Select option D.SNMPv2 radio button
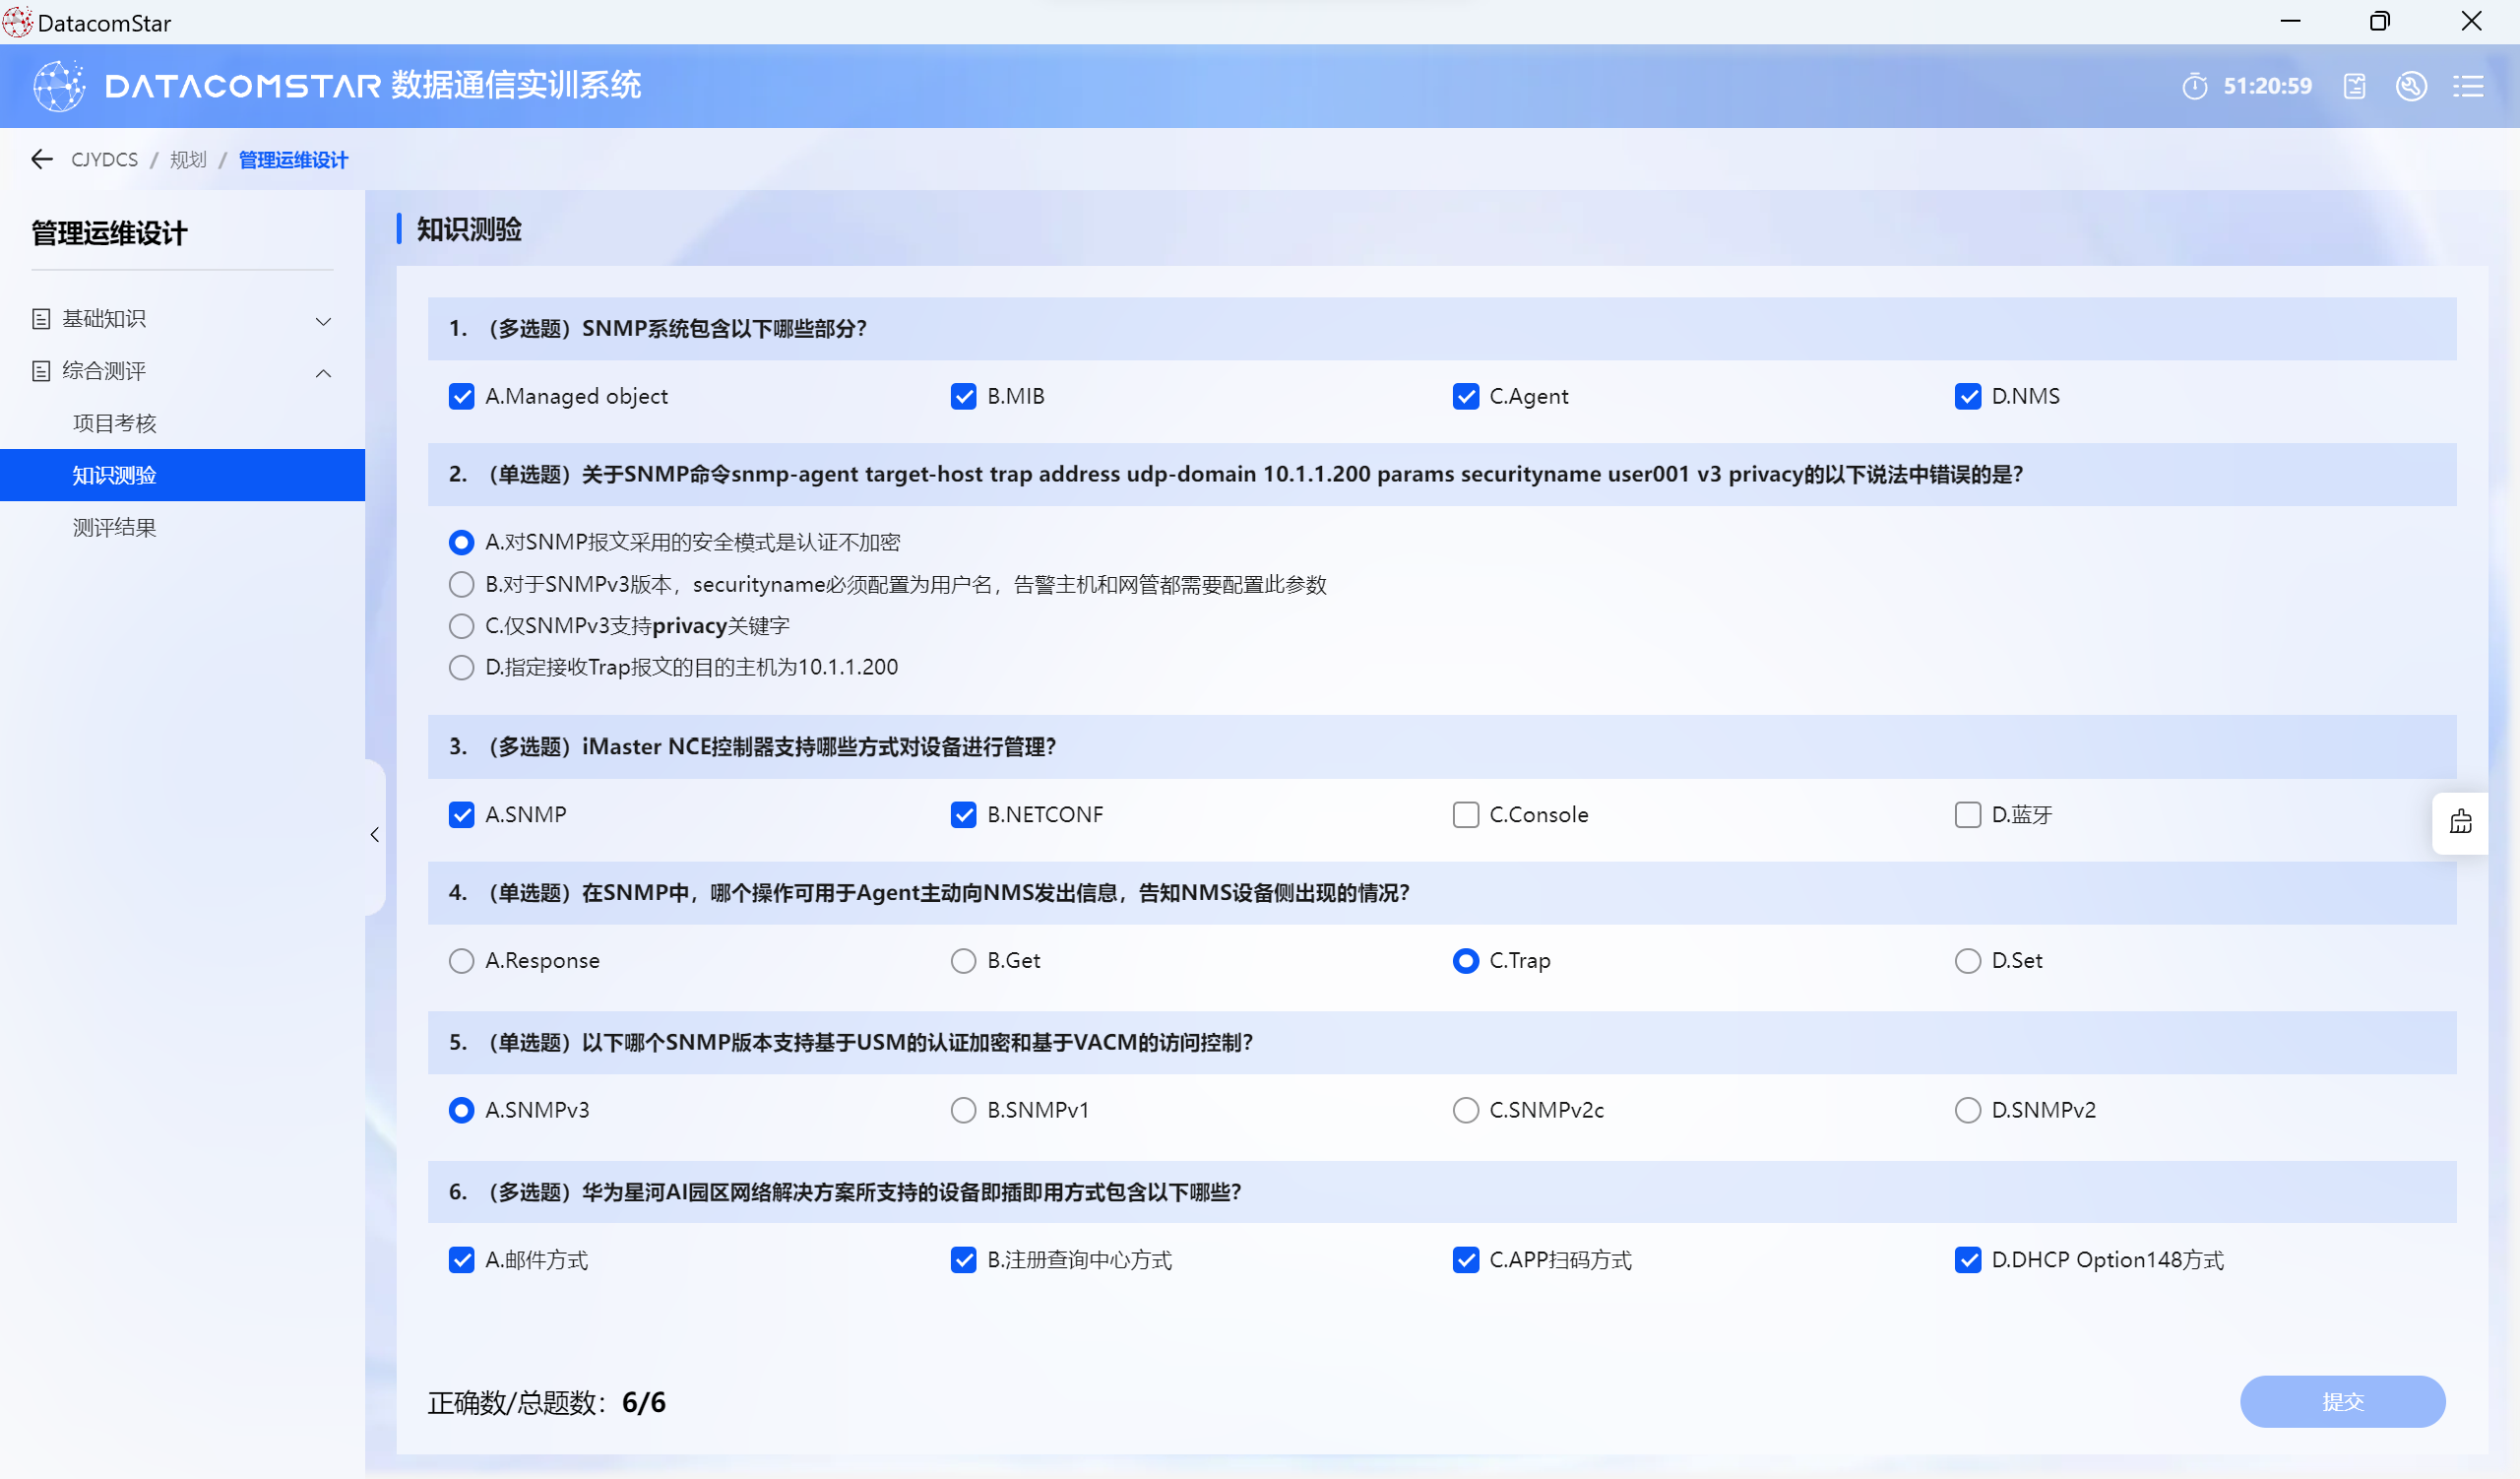The width and height of the screenshot is (2520, 1479). (1967, 1110)
